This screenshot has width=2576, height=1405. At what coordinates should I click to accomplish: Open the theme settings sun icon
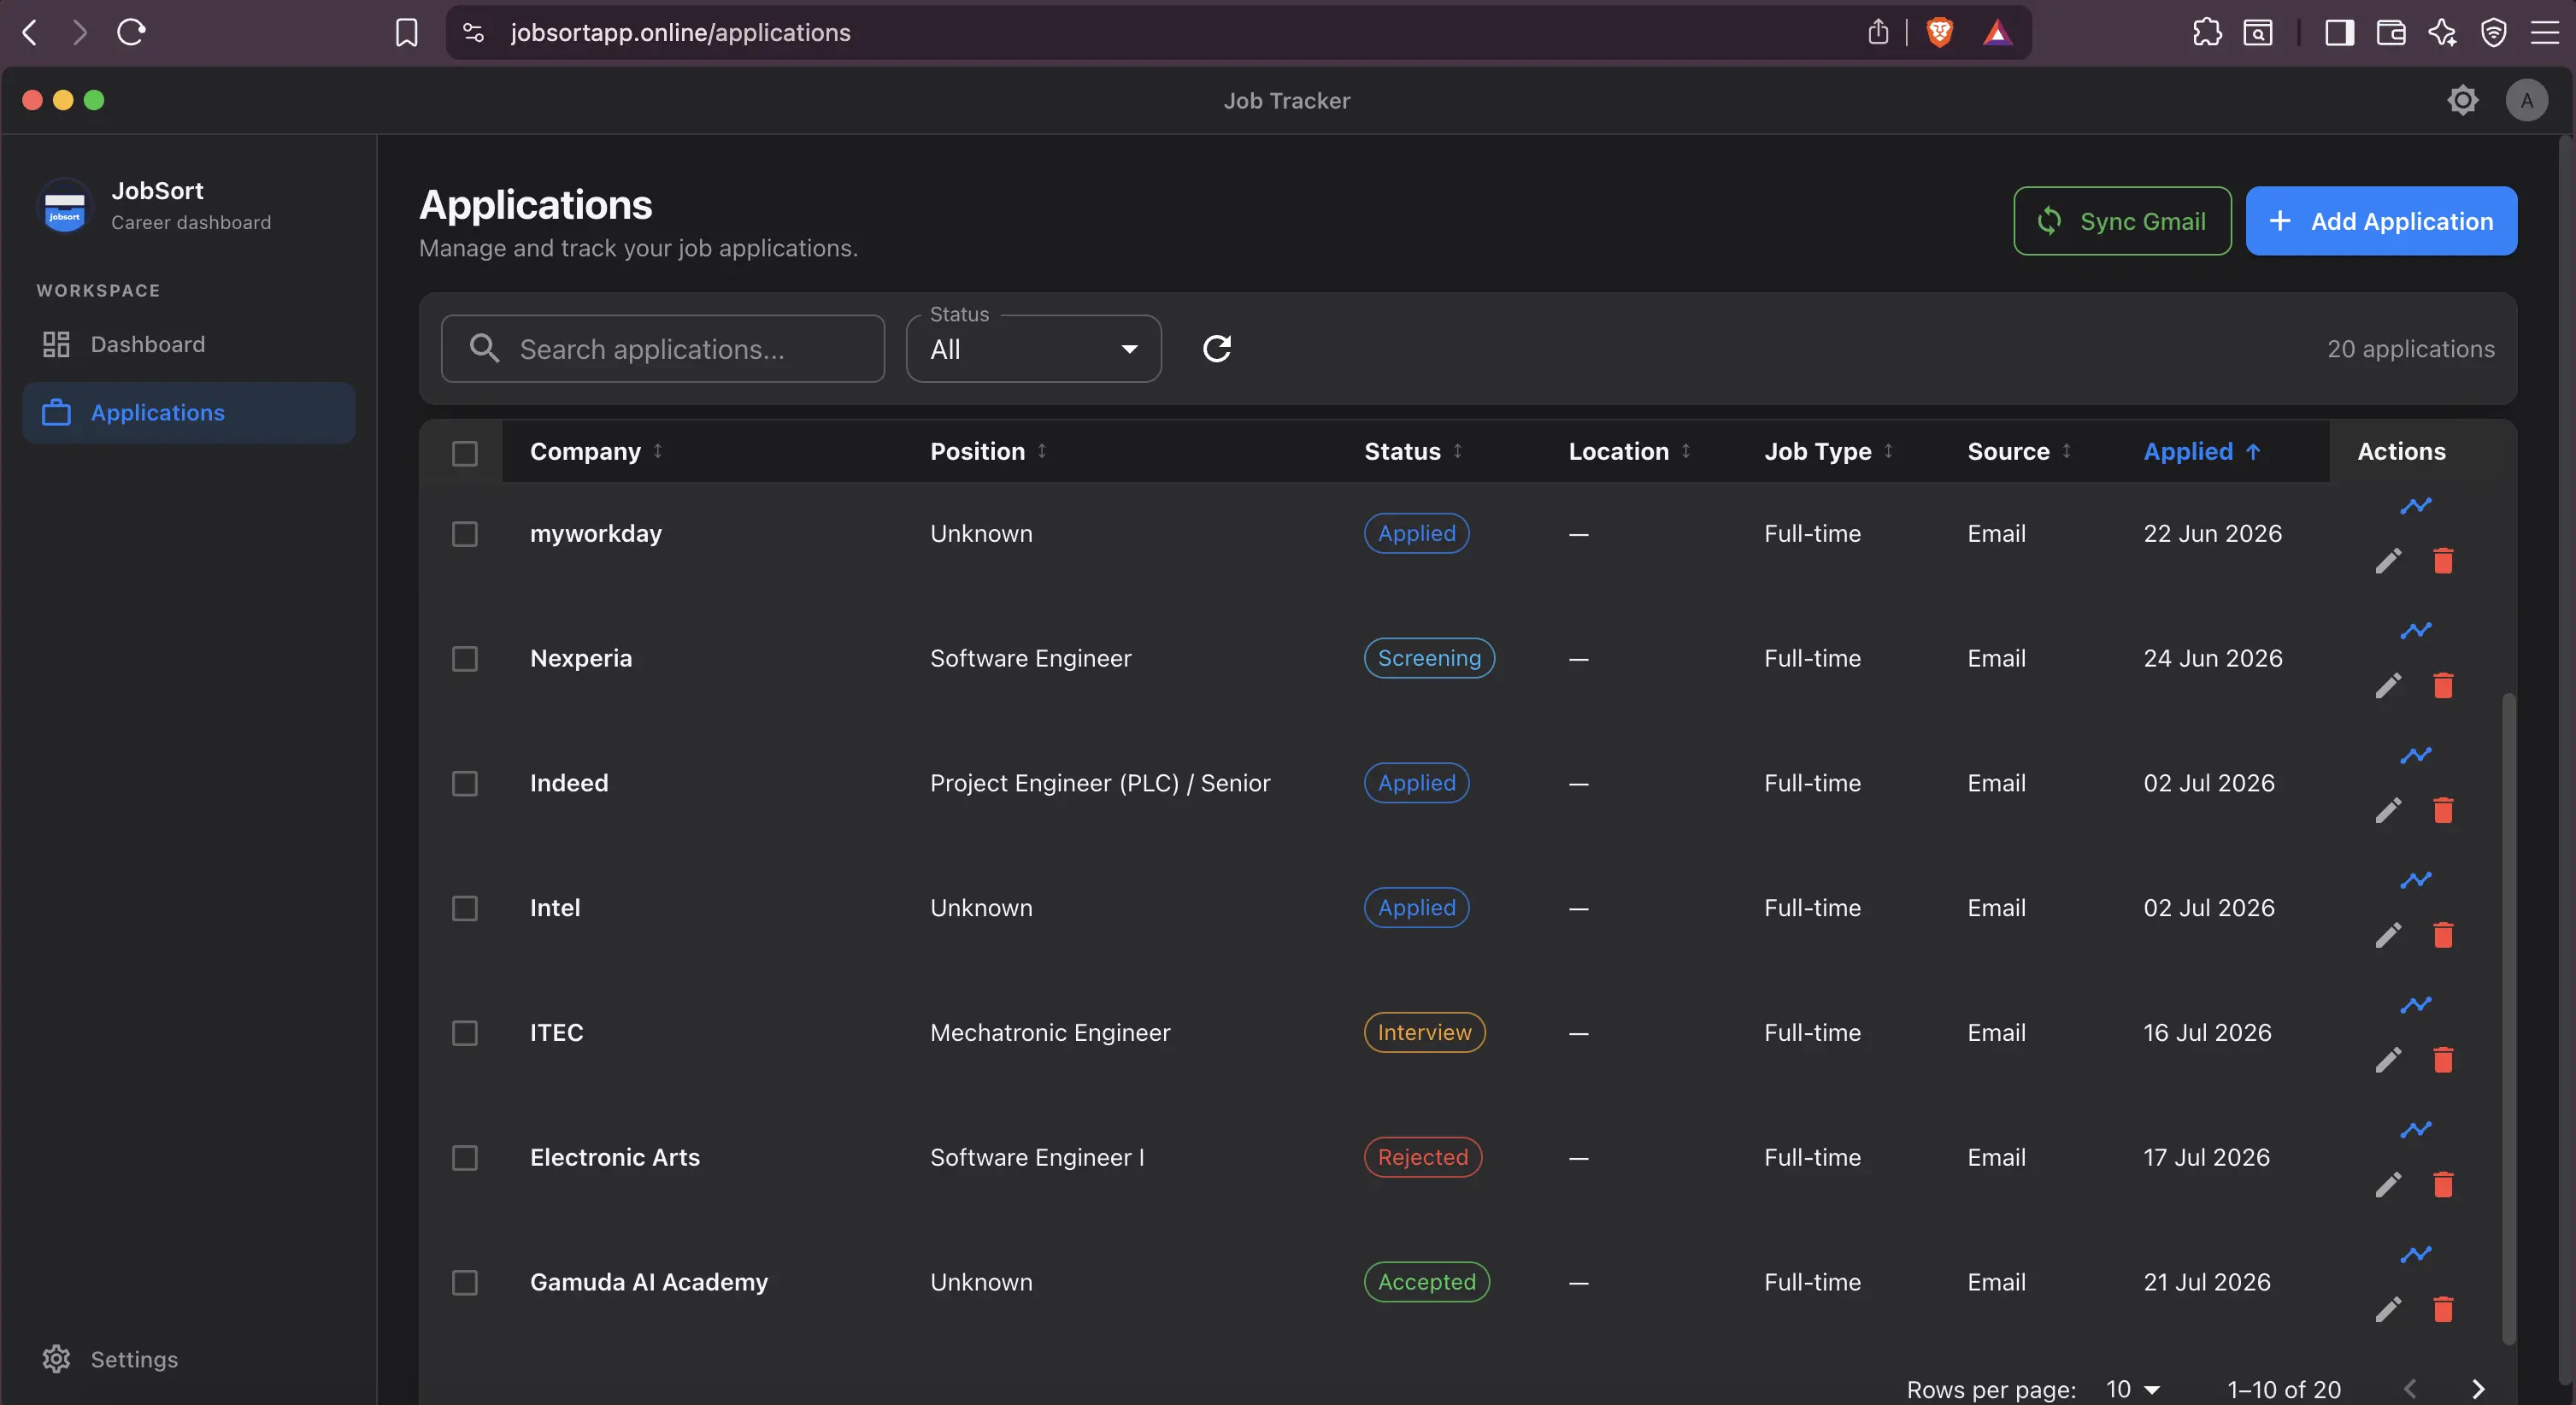point(2462,100)
